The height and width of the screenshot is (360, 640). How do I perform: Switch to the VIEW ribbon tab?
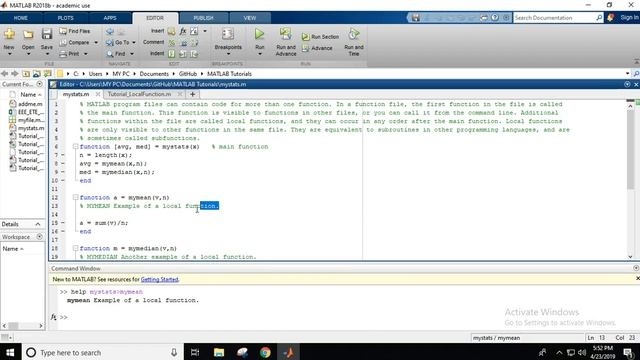(x=250, y=18)
